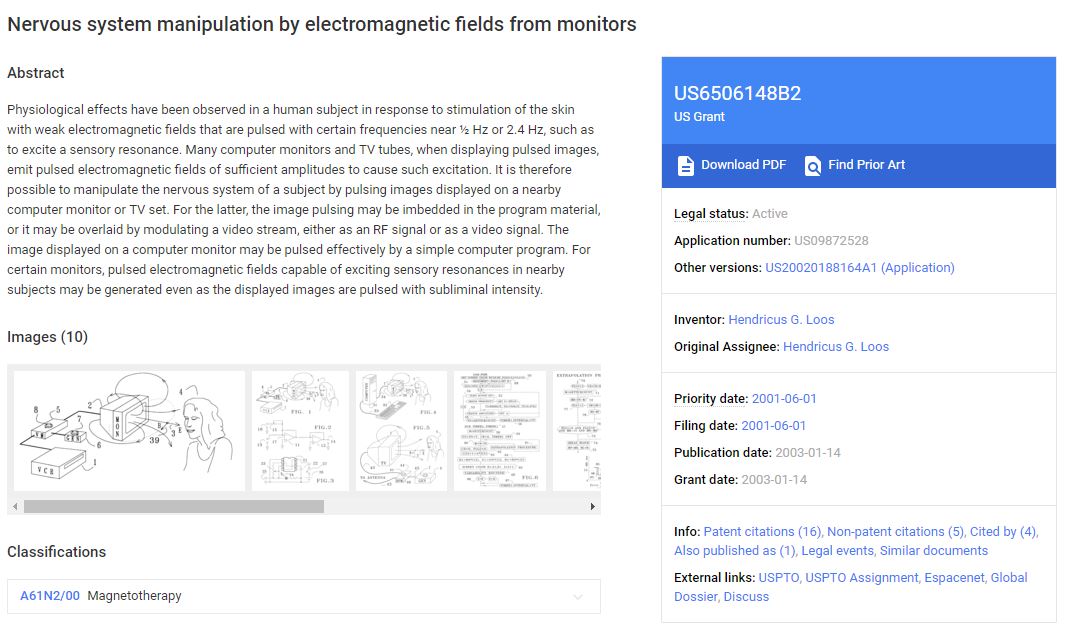Viewport: 1092px width, 636px height.
Task: Open first patent drawing with VCR and monitor
Action: pos(129,431)
